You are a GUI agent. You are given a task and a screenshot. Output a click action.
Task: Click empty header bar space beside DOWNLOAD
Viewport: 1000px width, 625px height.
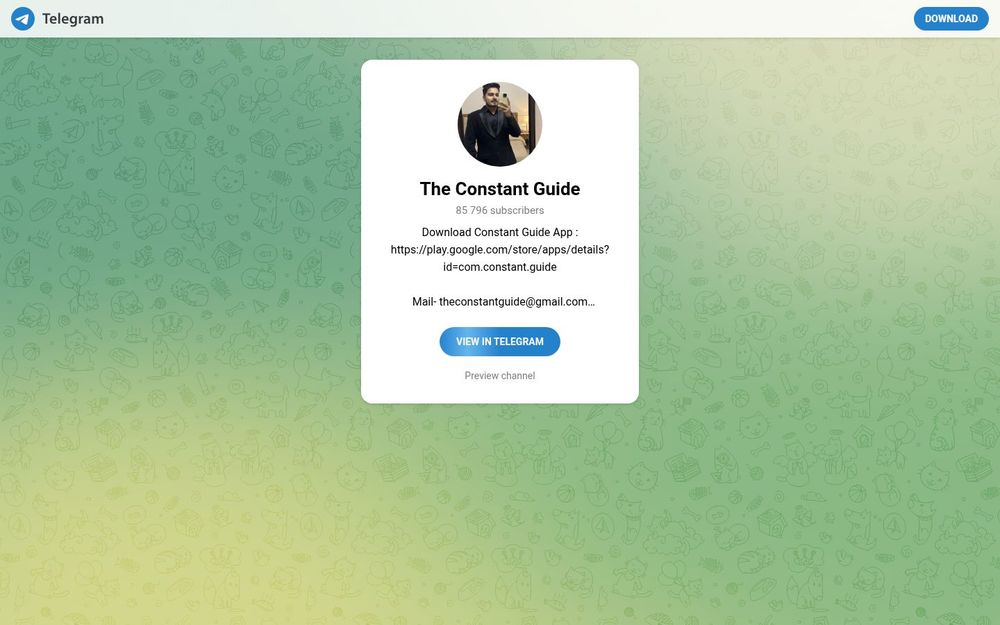click(x=510, y=18)
